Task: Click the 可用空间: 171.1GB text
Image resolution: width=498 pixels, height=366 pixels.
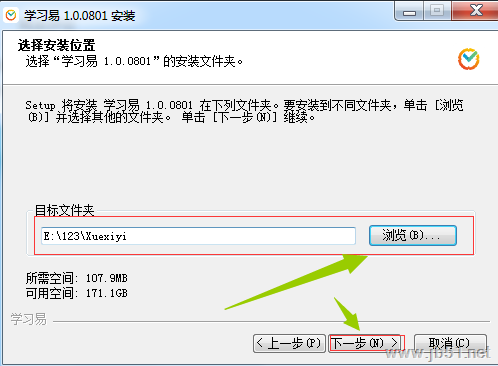Action: [77, 293]
